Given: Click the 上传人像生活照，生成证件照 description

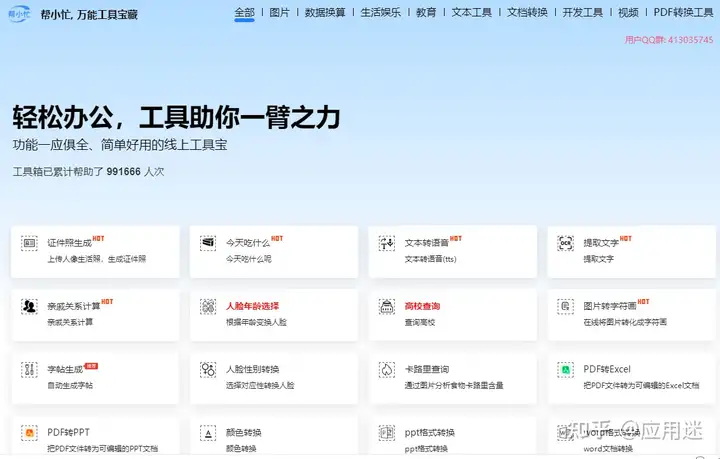Looking at the screenshot, I should pos(96,259).
